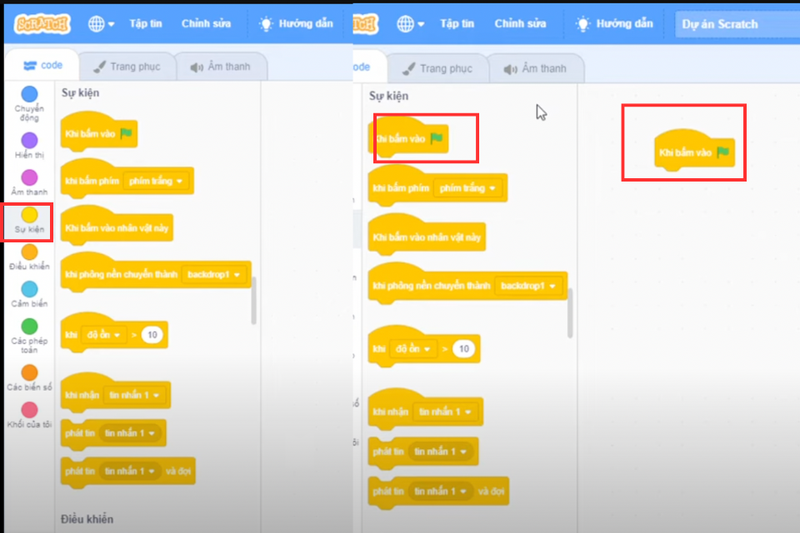Click green flag on workspace block
The image size is (800, 533).
(723, 151)
